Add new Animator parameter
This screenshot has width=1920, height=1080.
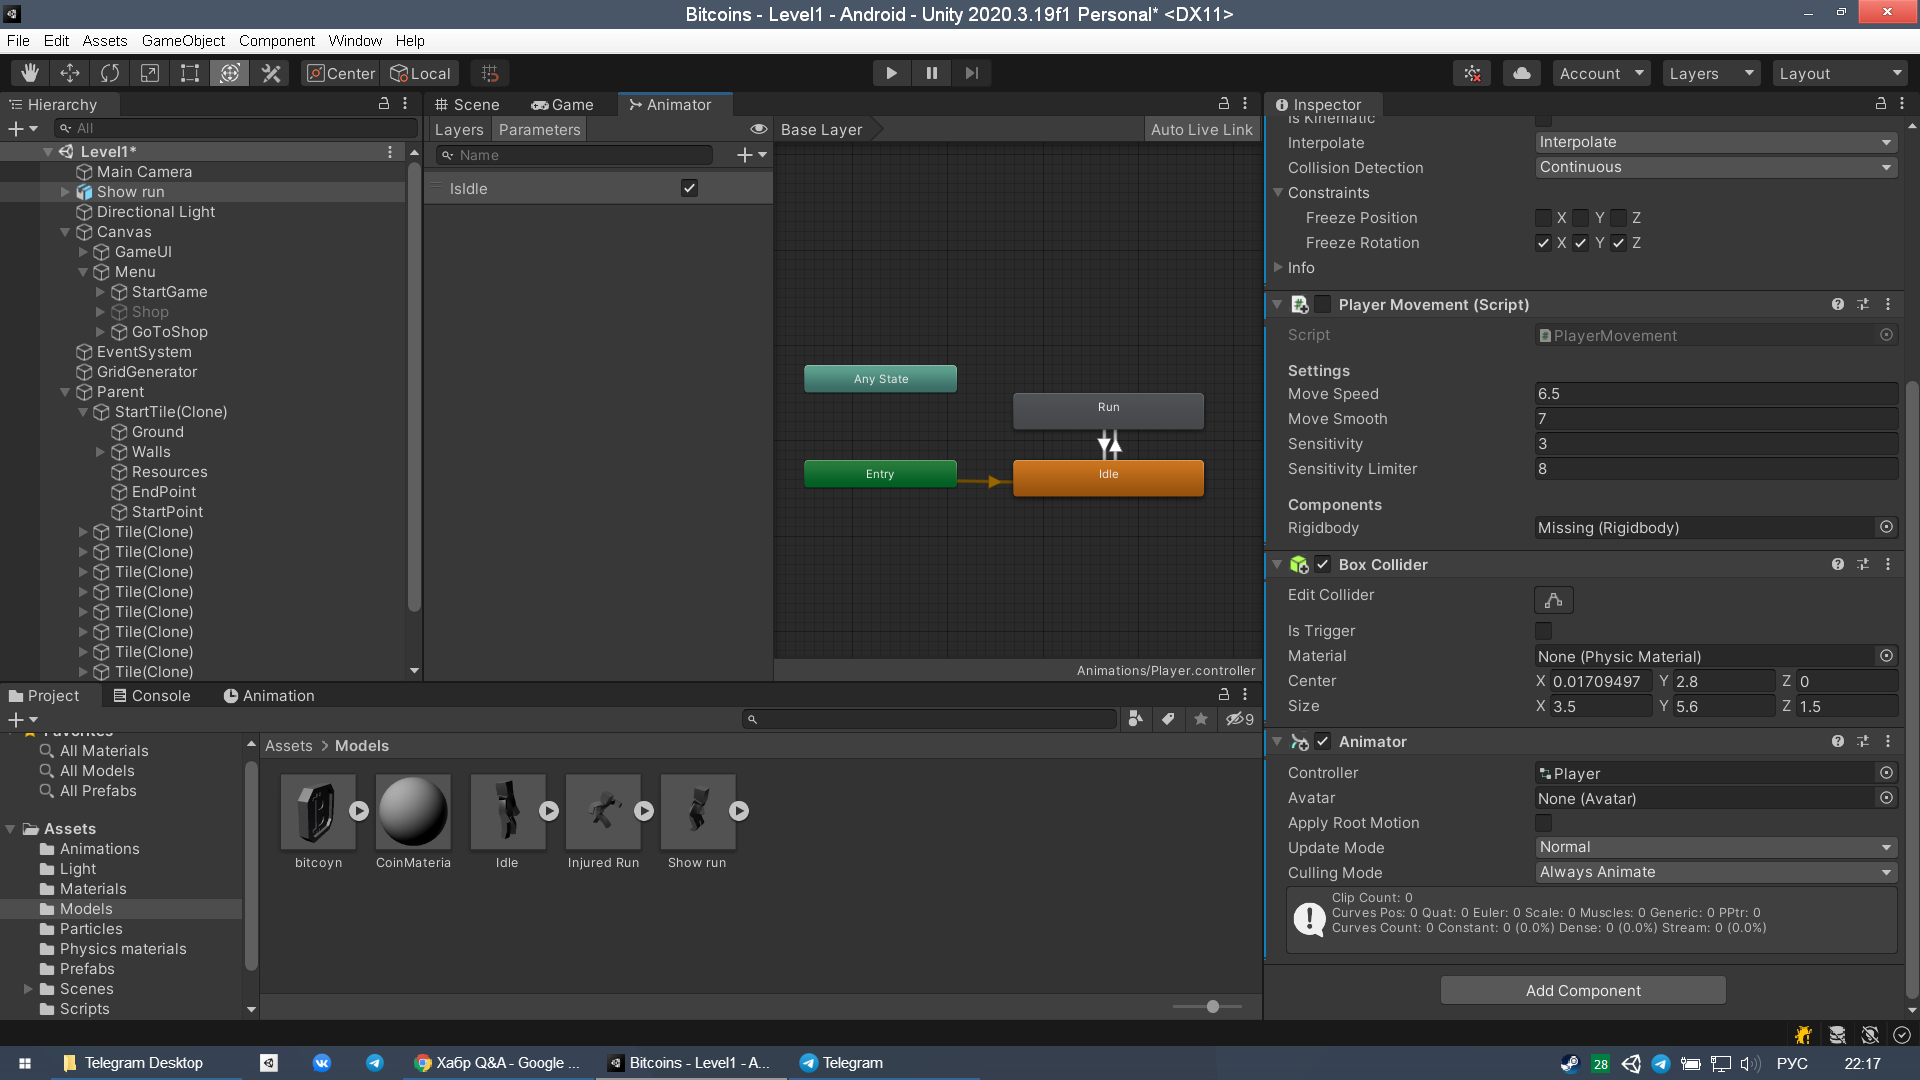point(751,154)
